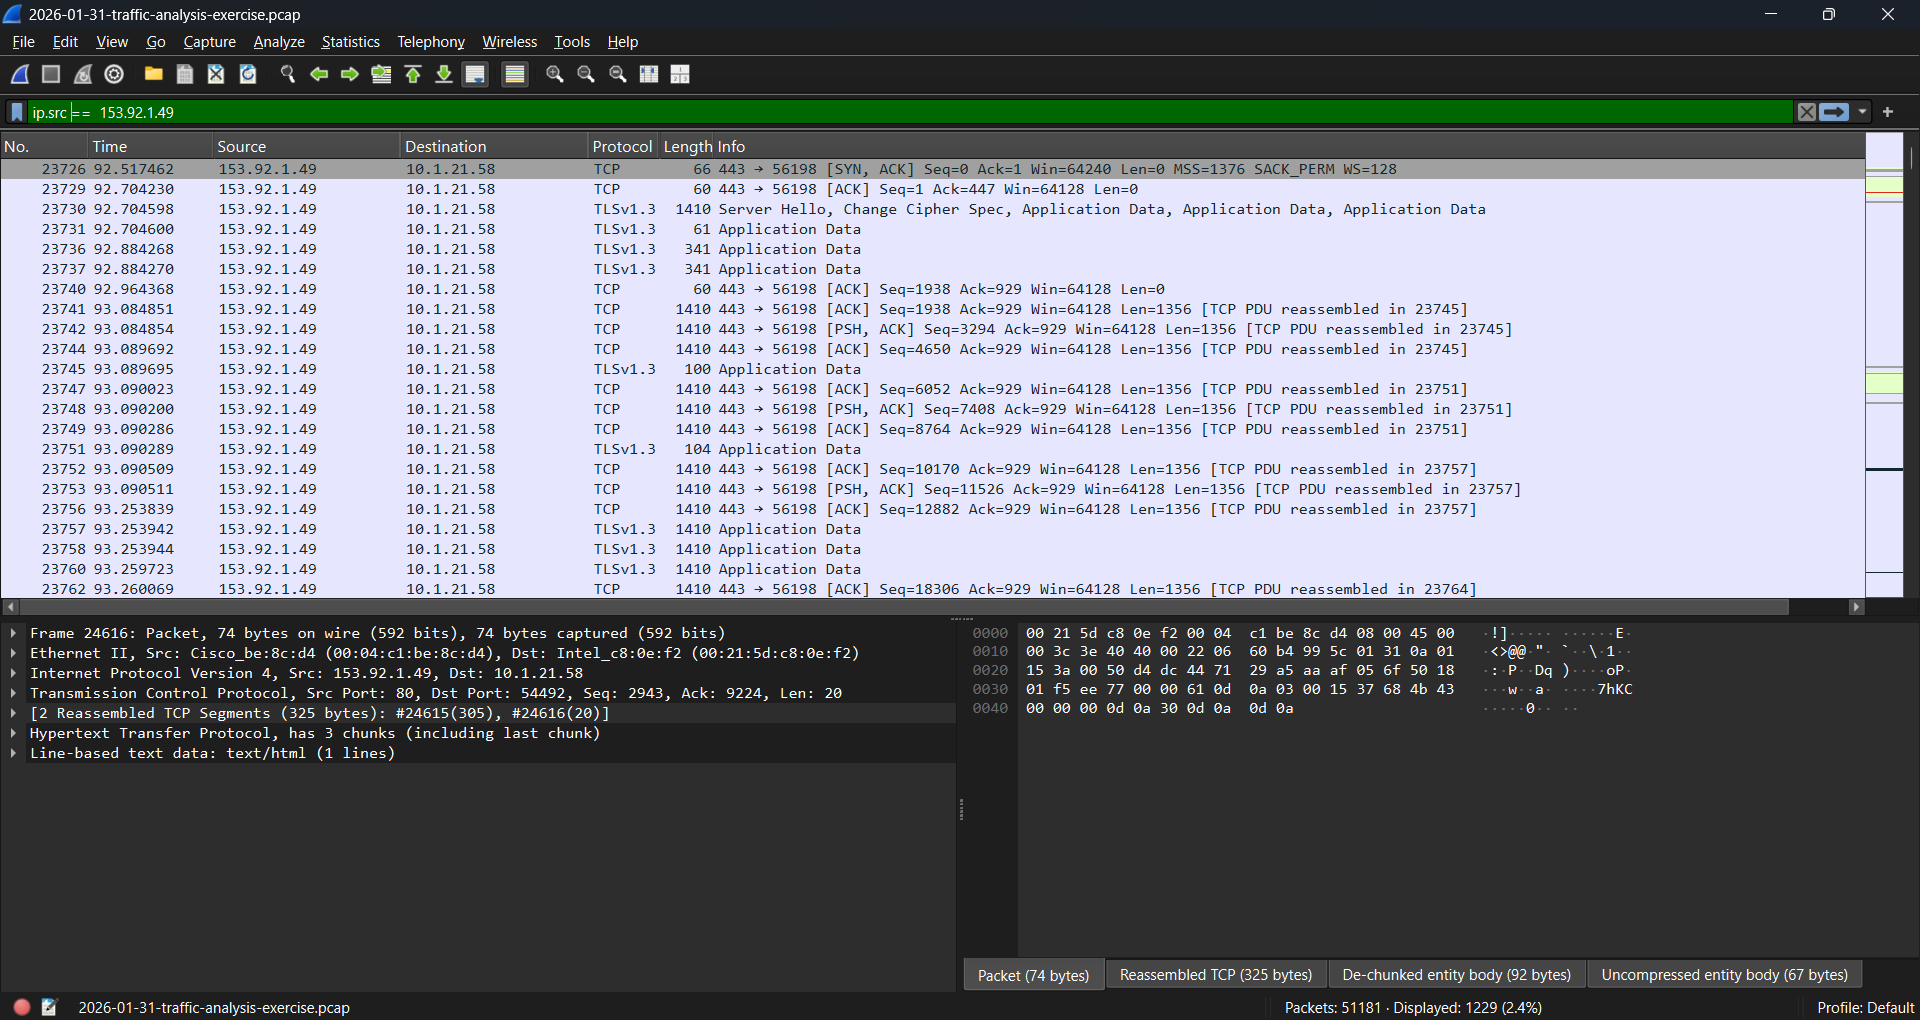The image size is (1920, 1020).
Task: Open Capture options gear icon
Action: [114, 74]
